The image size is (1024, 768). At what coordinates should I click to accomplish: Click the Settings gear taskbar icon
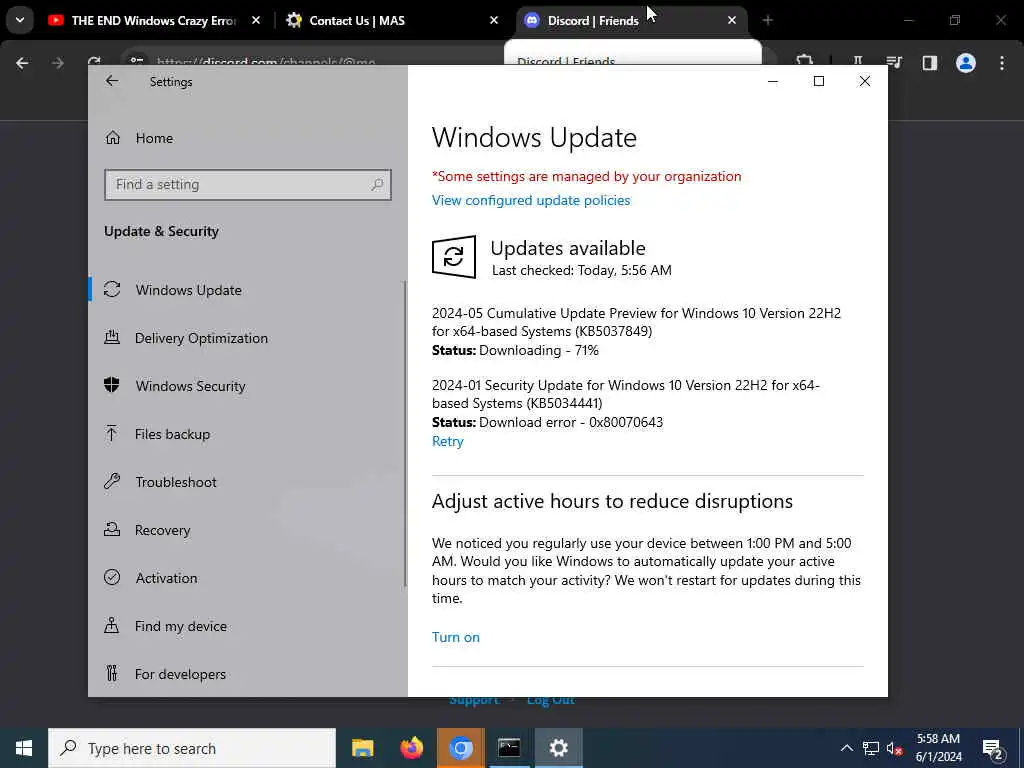pos(558,748)
